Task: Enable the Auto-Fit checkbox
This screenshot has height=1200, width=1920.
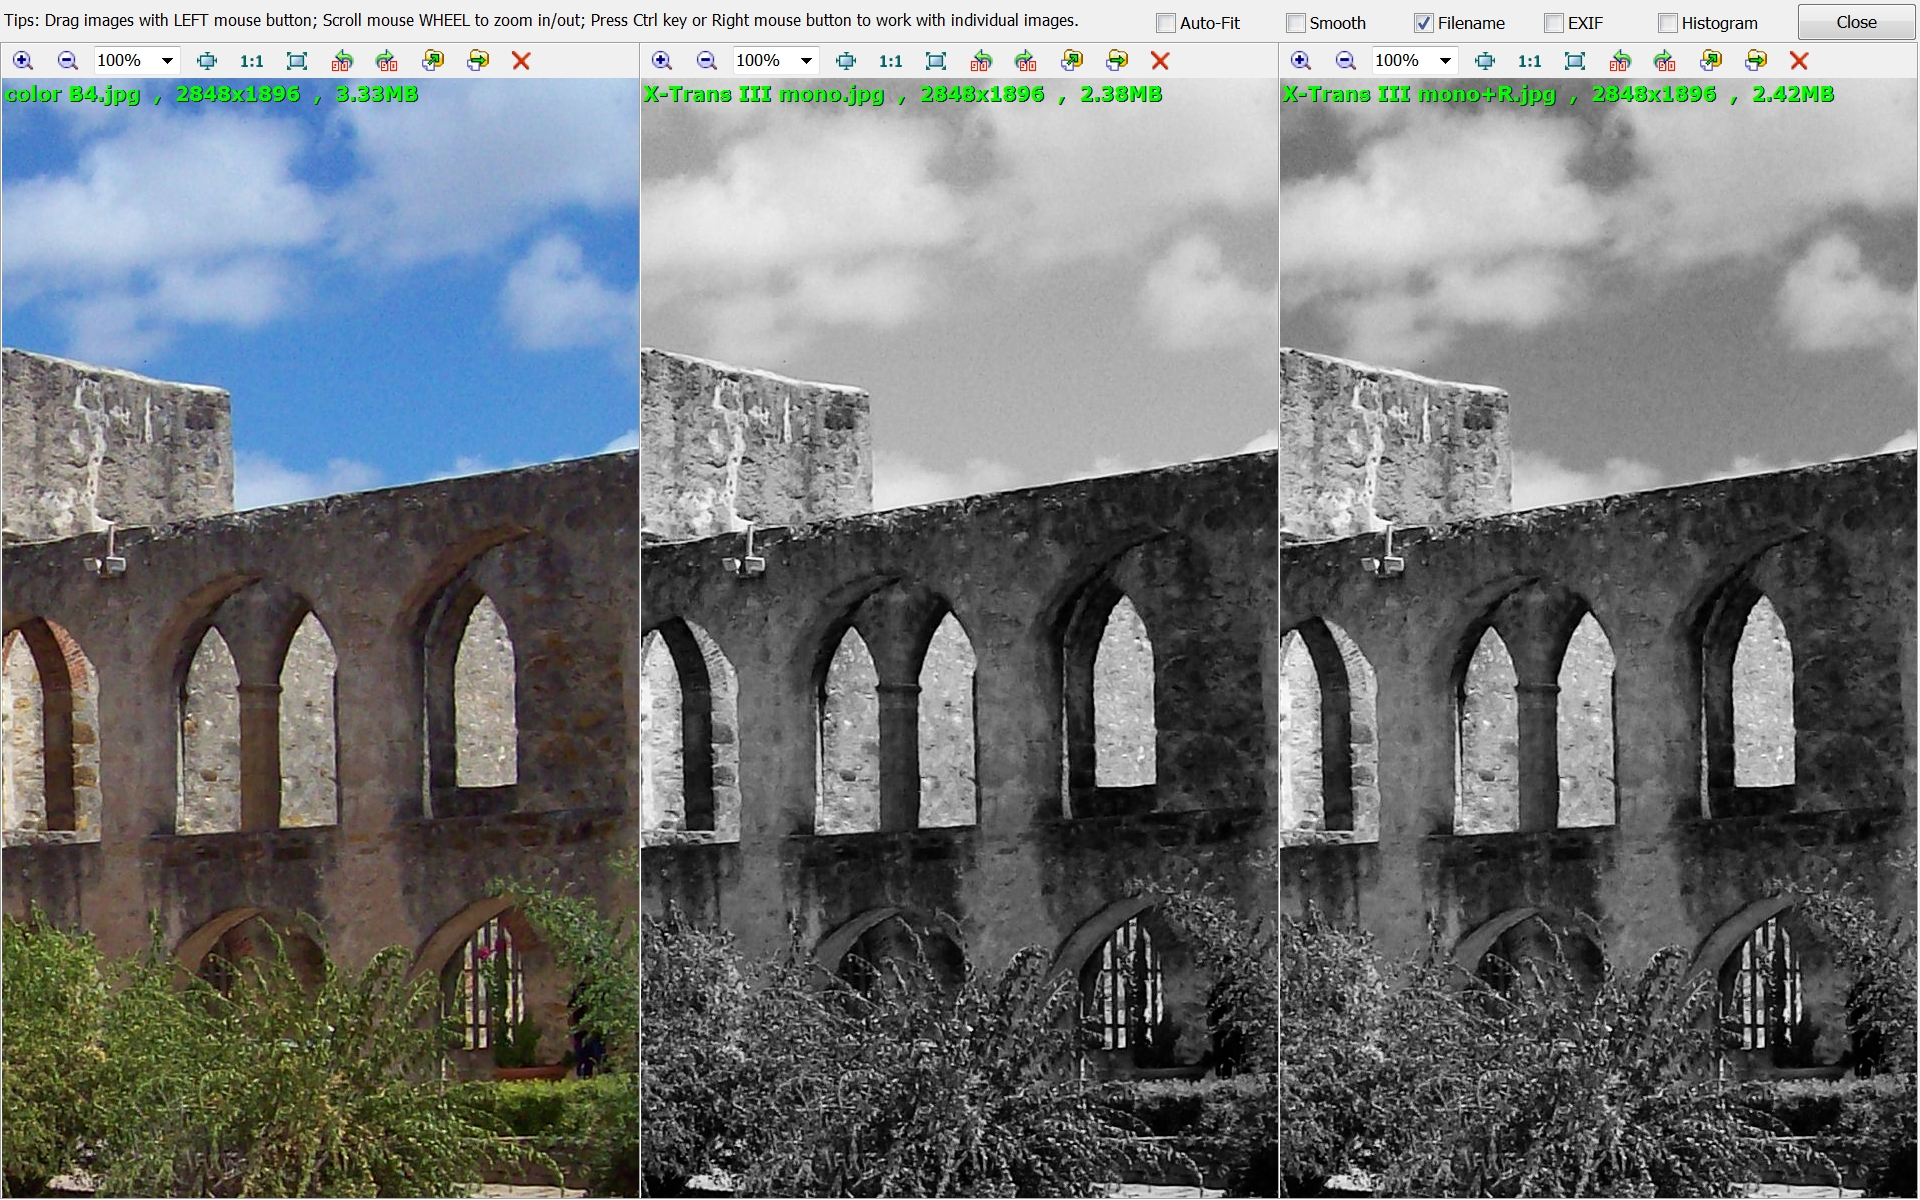Action: coord(1166,23)
